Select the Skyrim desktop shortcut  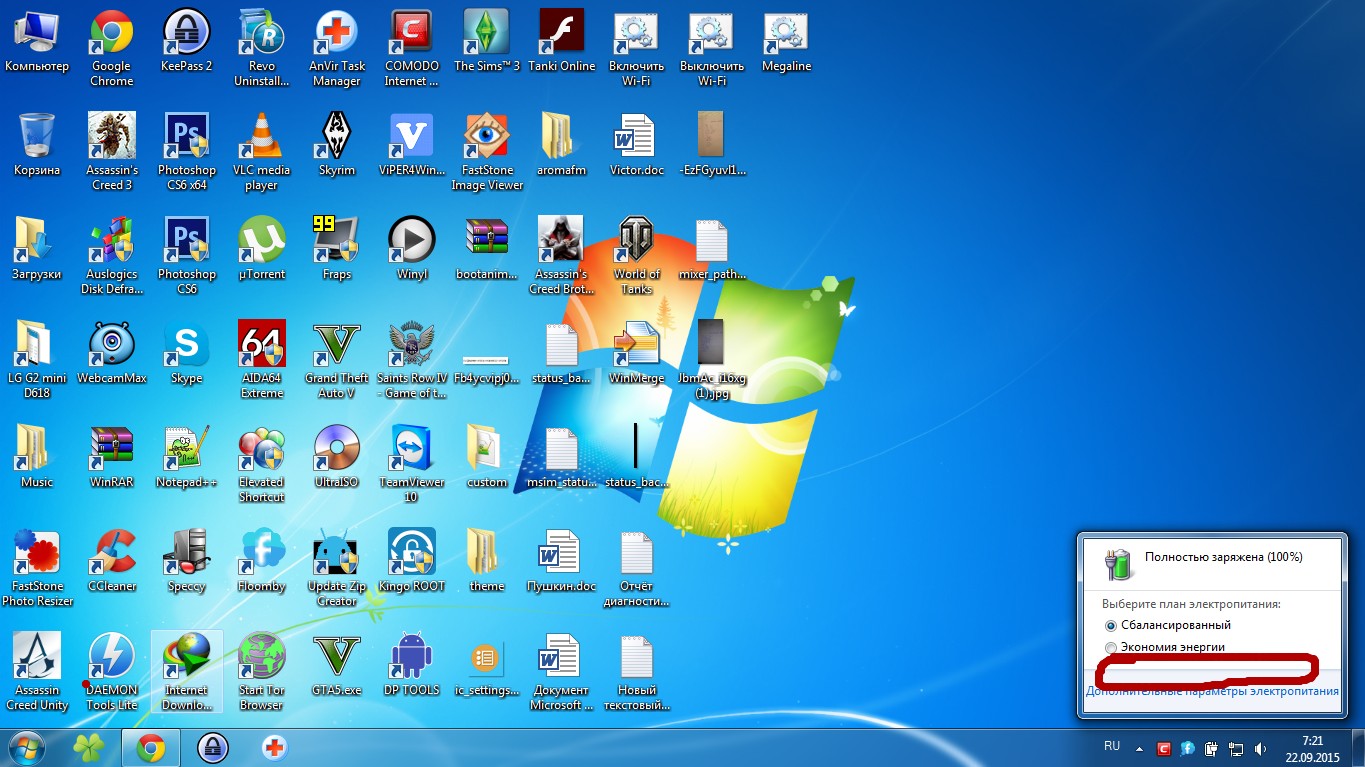336,138
